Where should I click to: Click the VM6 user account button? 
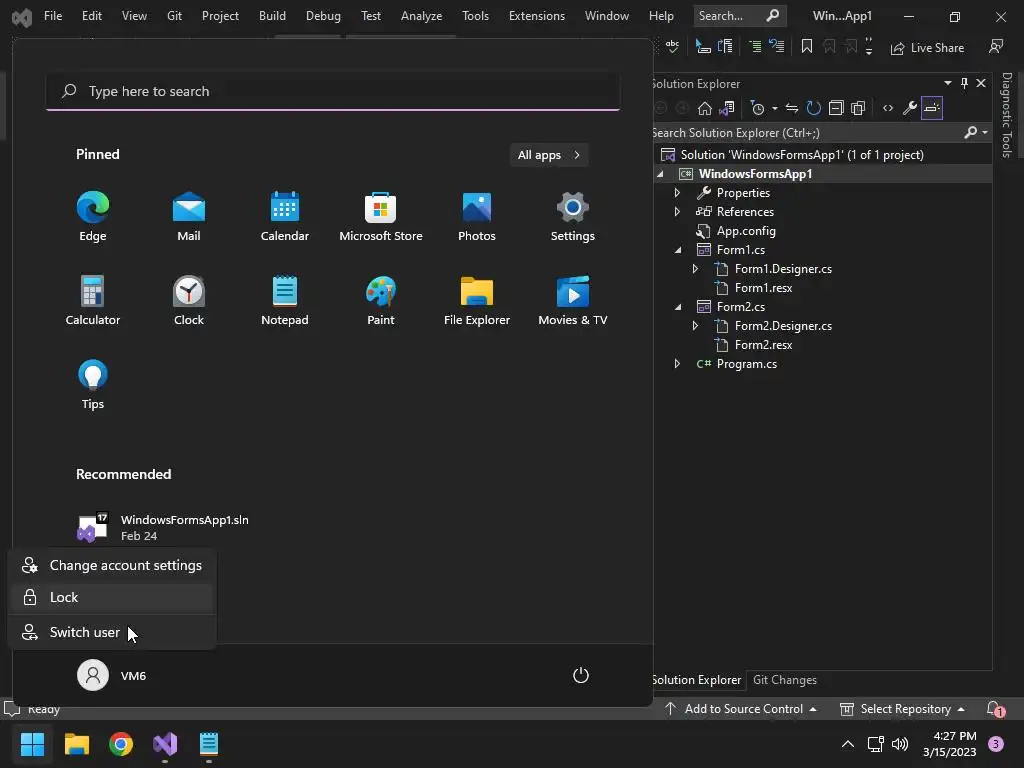[112, 675]
